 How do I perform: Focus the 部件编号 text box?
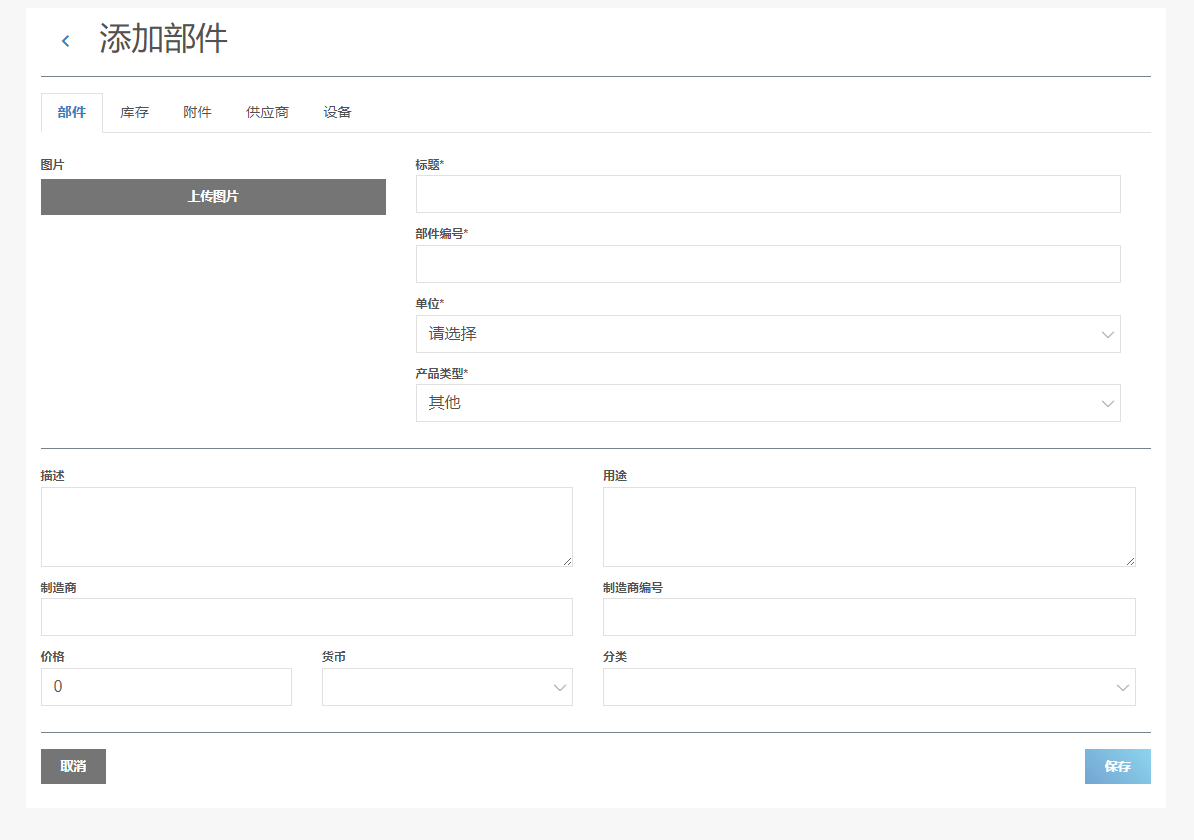tap(767, 264)
